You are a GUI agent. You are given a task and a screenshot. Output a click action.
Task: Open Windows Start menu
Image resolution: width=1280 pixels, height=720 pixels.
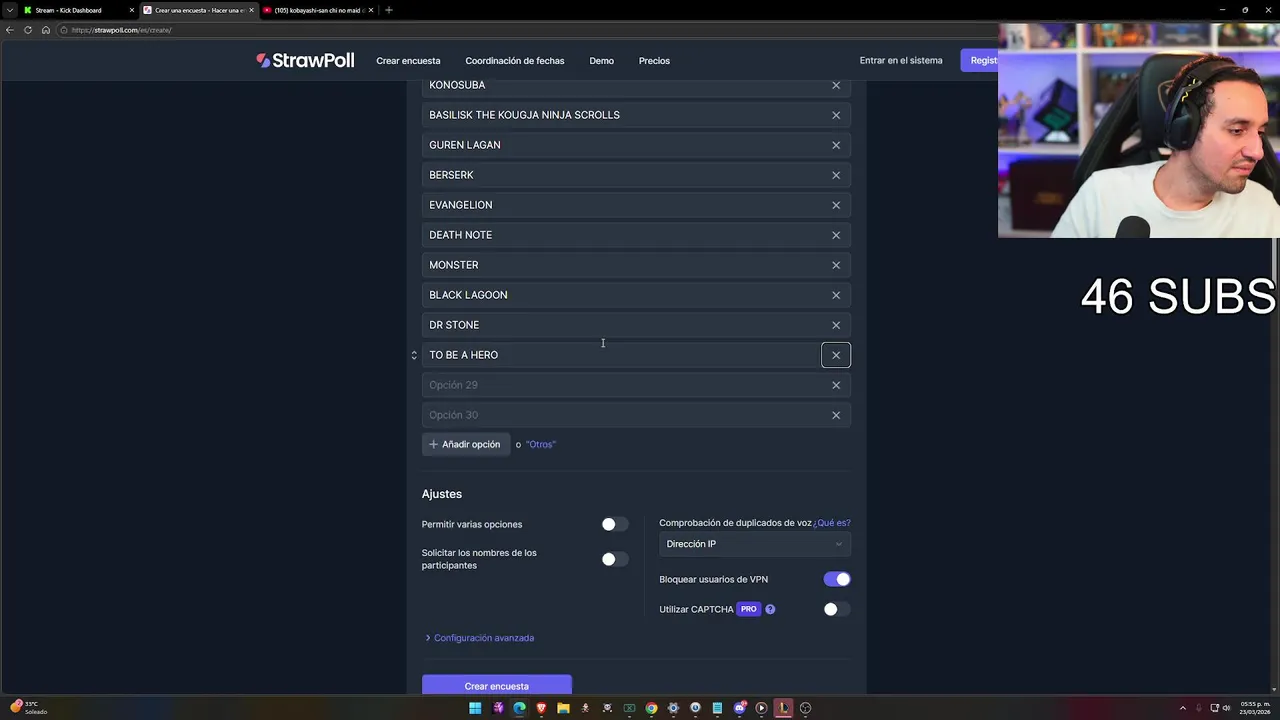pyautogui.click(x=475, y=708)
